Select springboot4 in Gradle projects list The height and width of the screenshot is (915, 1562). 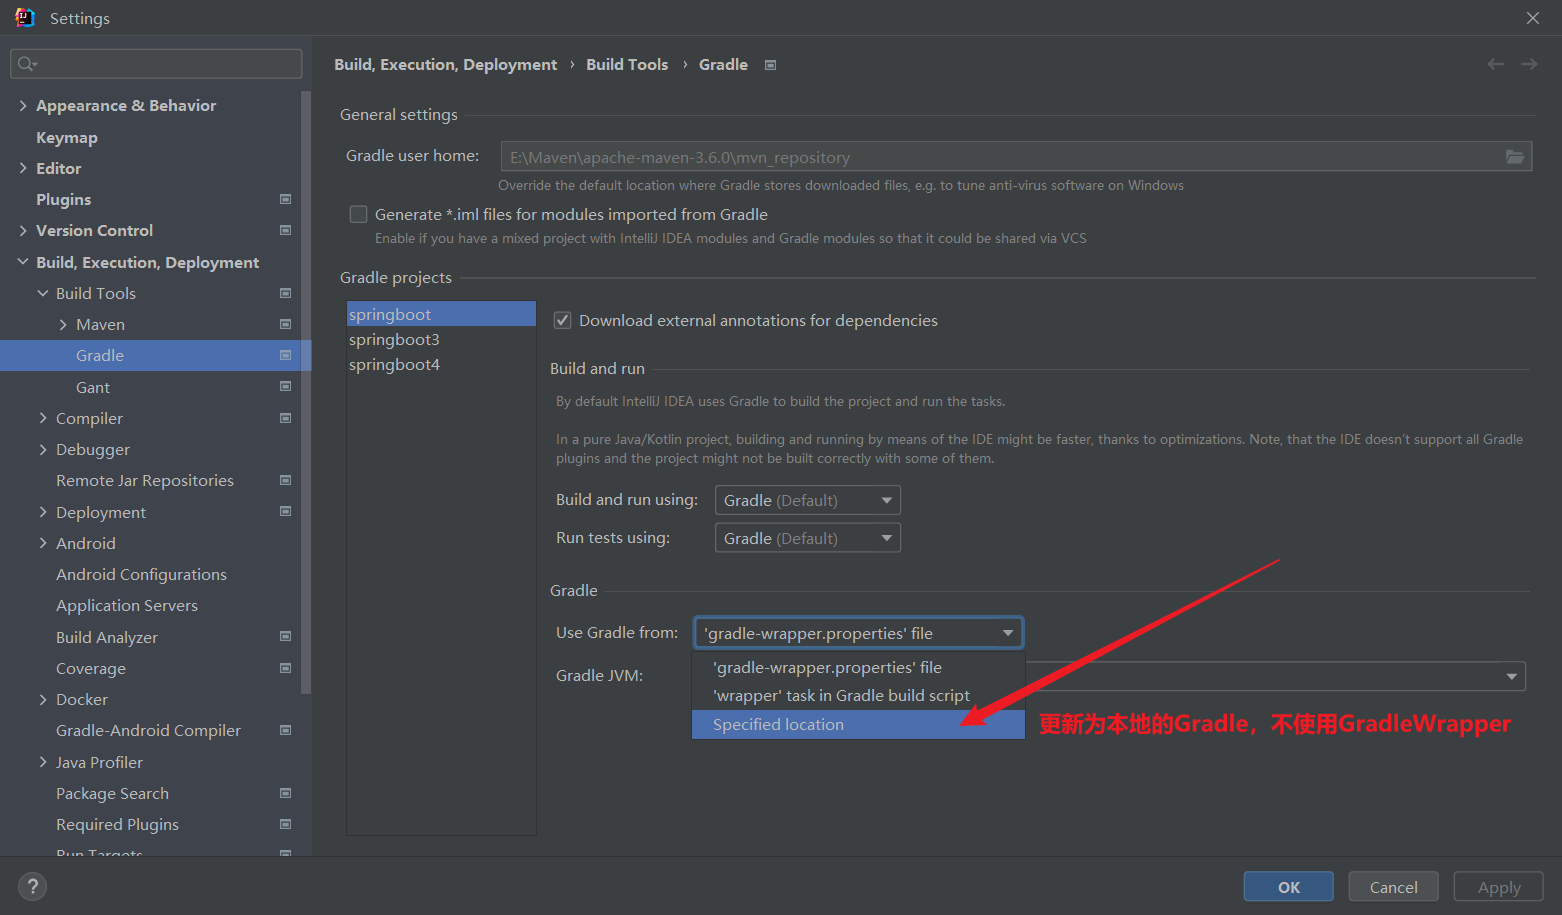coord(441,364)
